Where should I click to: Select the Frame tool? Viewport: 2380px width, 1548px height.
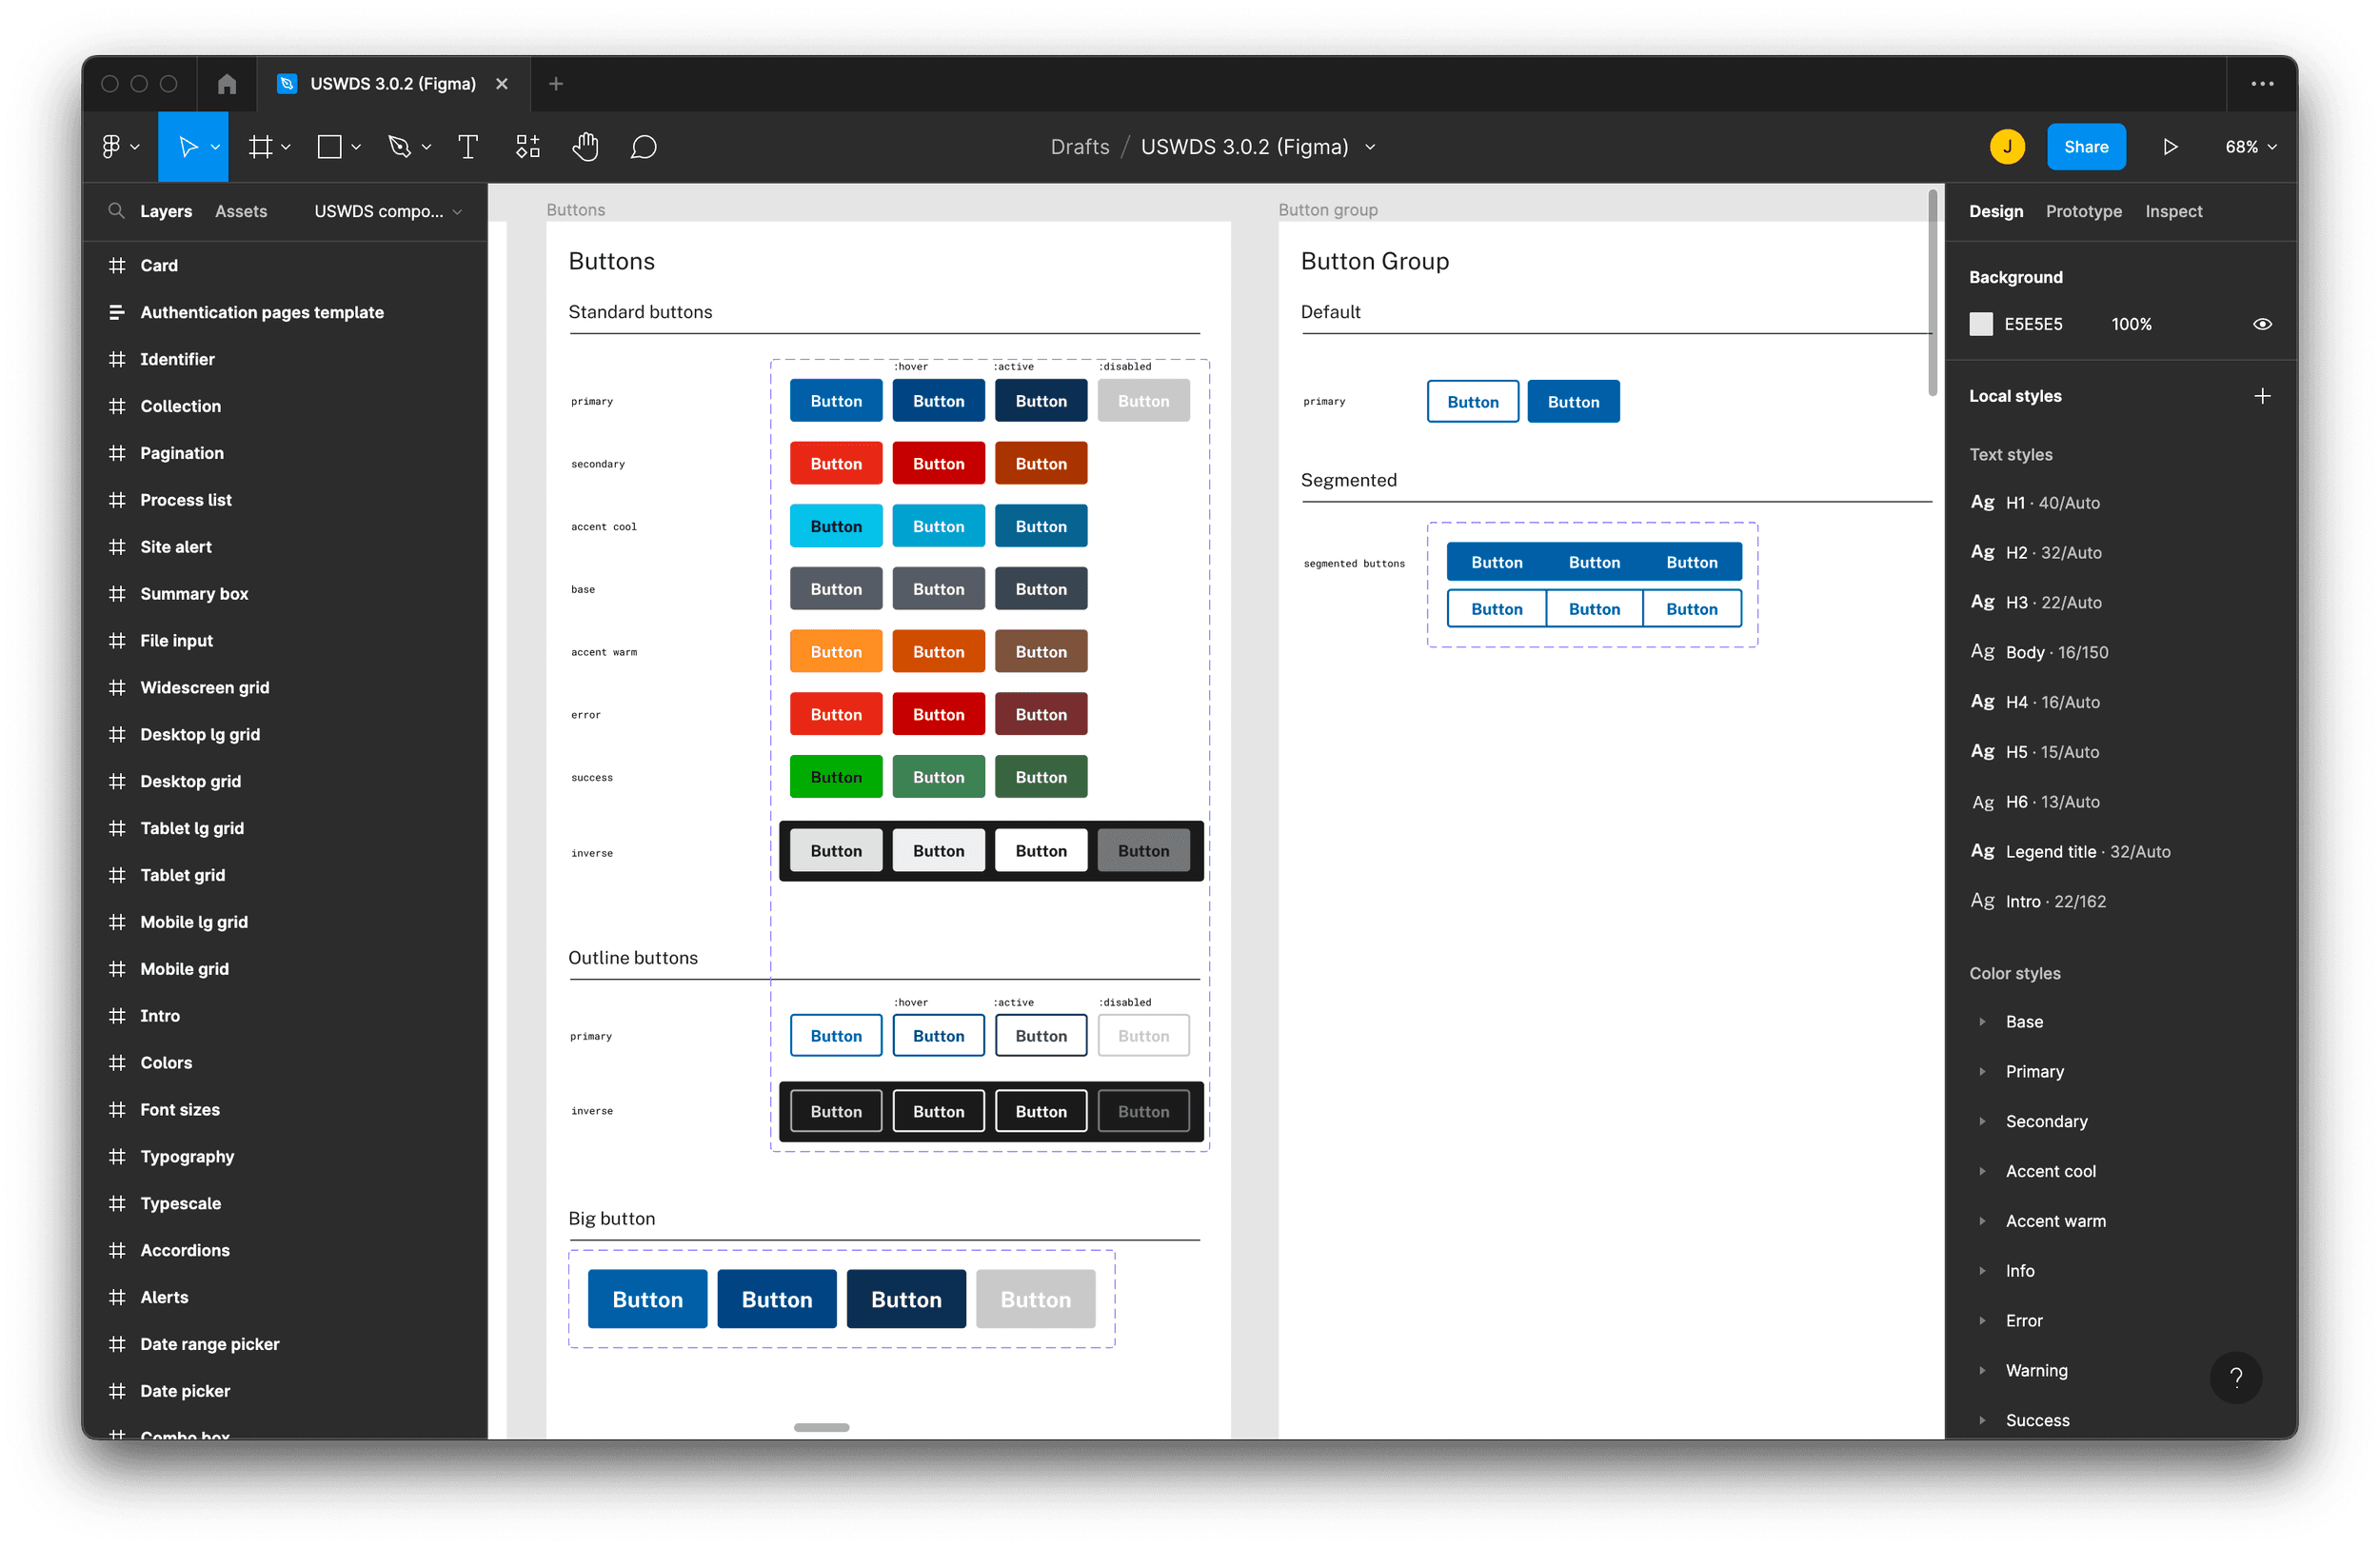pyautogui.click(x=260, y=147)
